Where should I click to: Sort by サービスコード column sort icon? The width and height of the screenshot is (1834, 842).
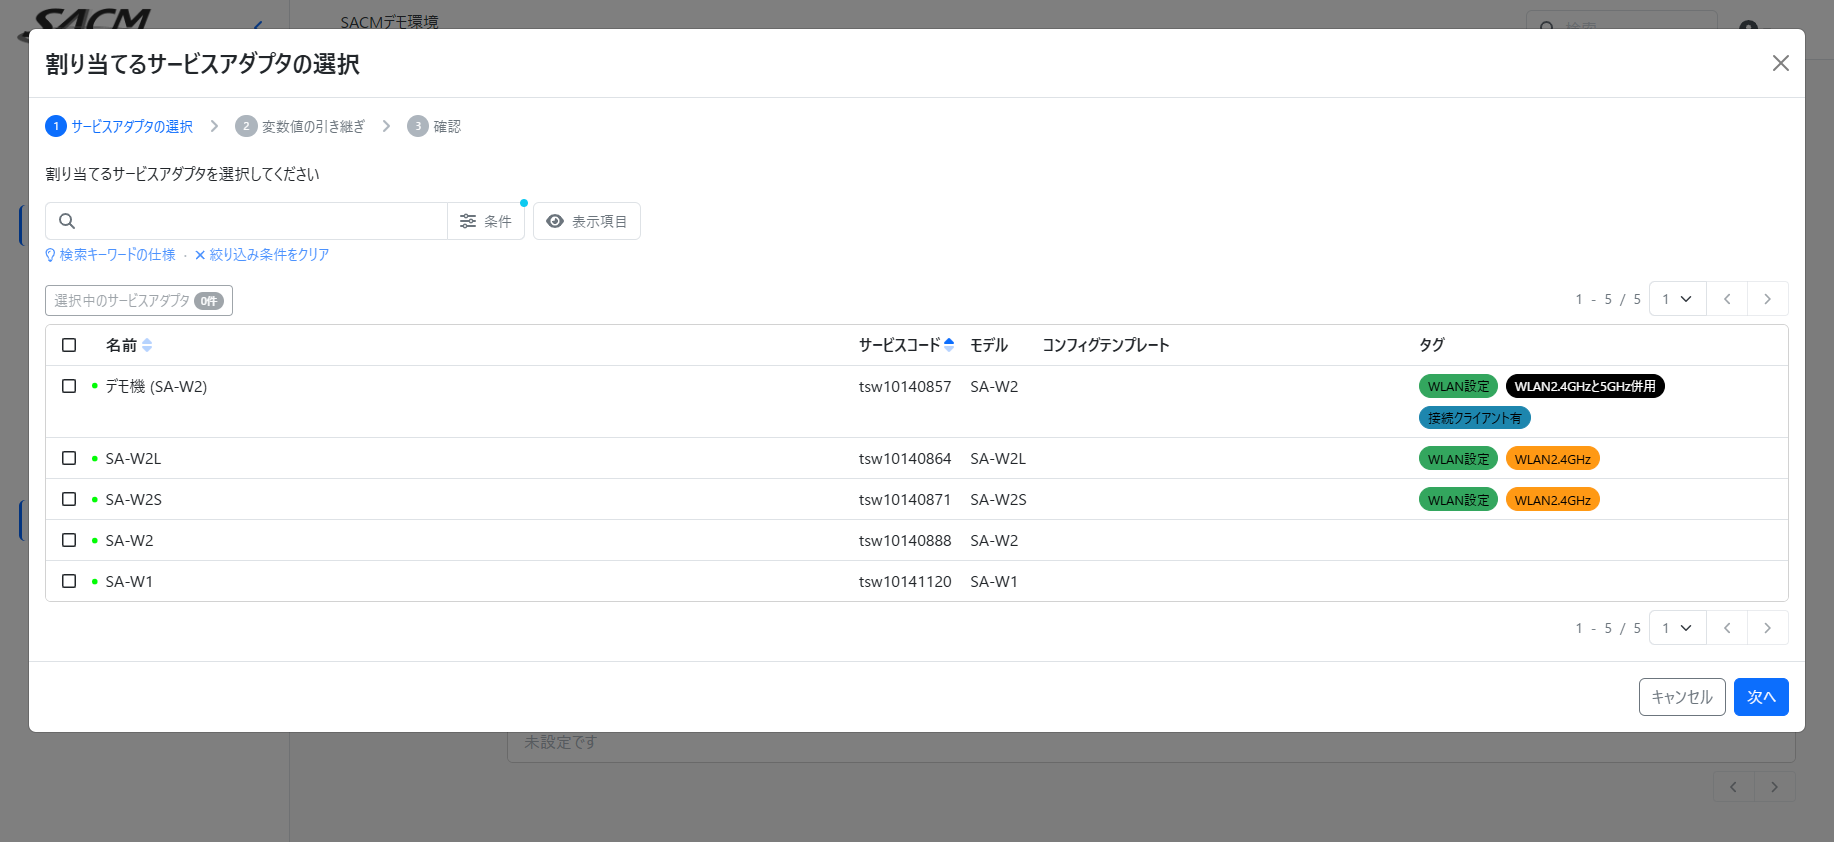coord(949,345)
